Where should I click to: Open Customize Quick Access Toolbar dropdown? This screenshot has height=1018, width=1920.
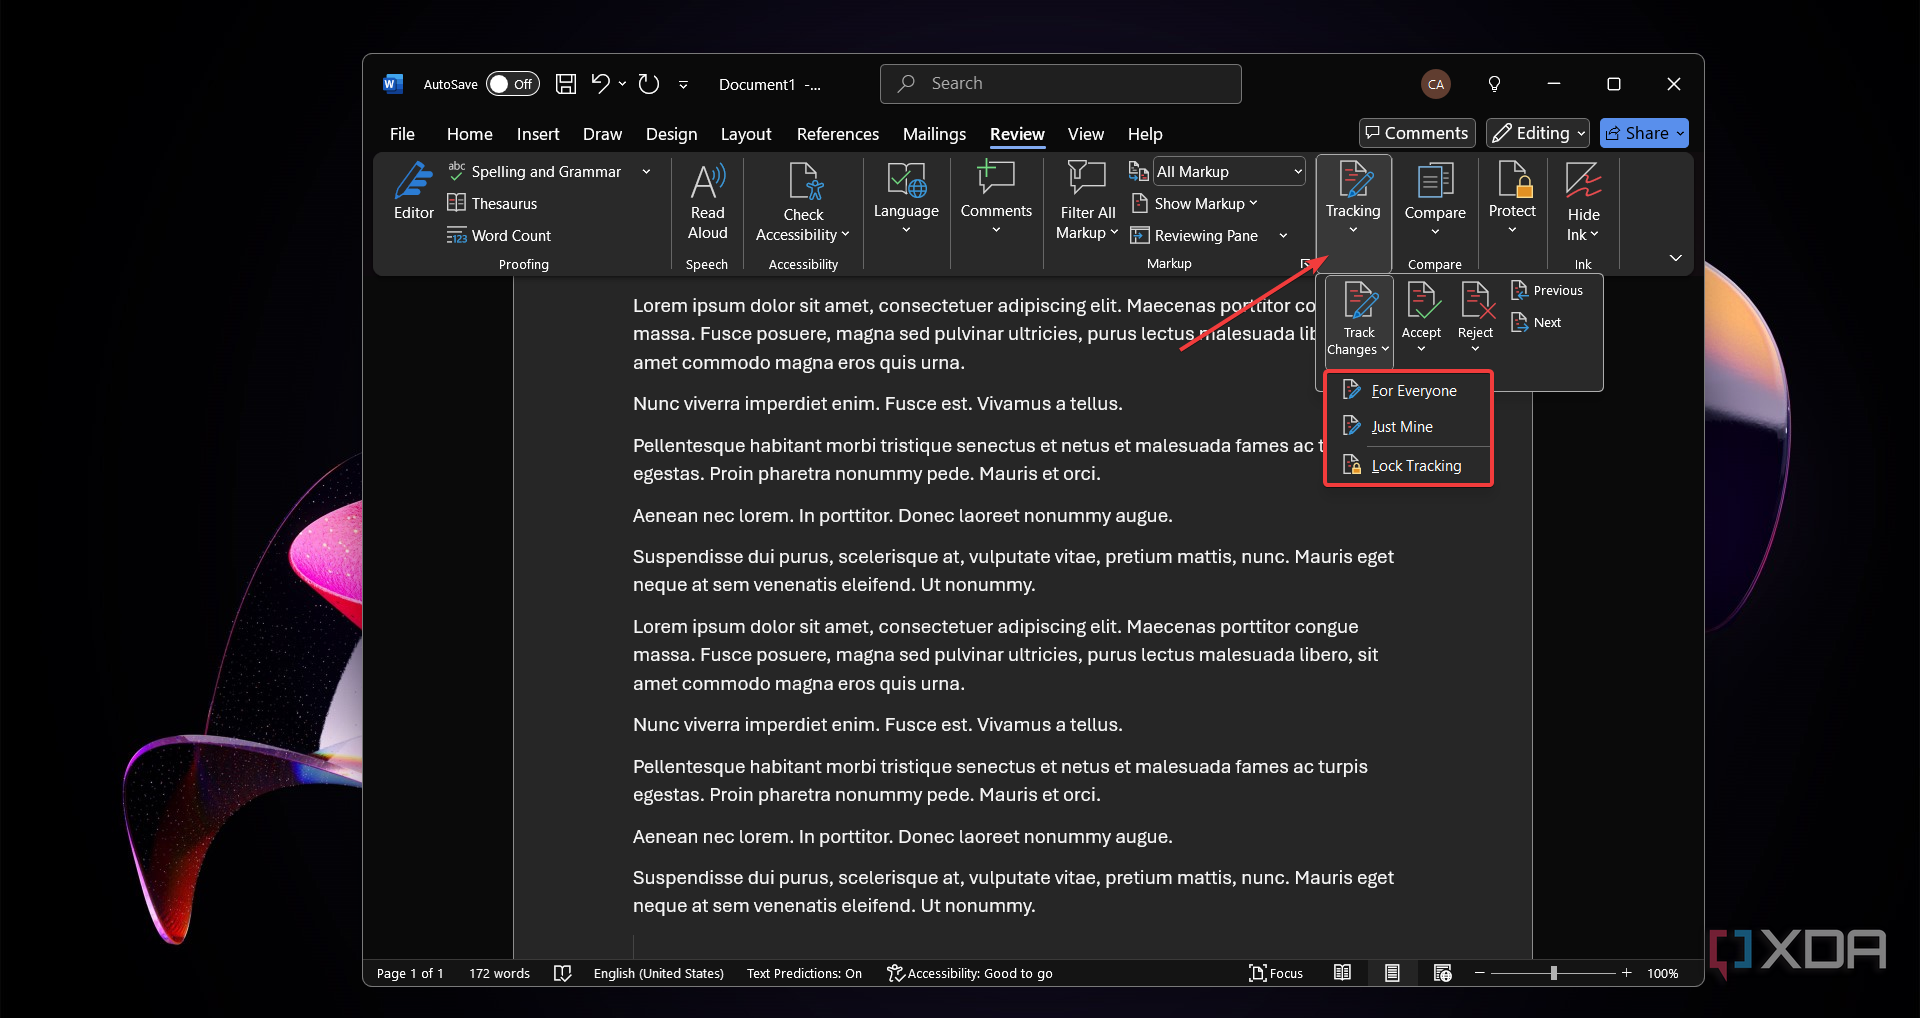[683, 85]
